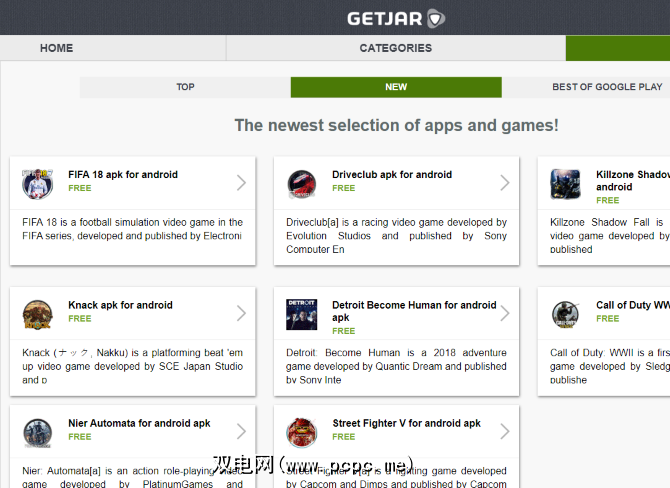Open 'Detroit Become Human for android apk'
Screen dimensions: 670x488
pyautogui.click(x=414, y=311)
